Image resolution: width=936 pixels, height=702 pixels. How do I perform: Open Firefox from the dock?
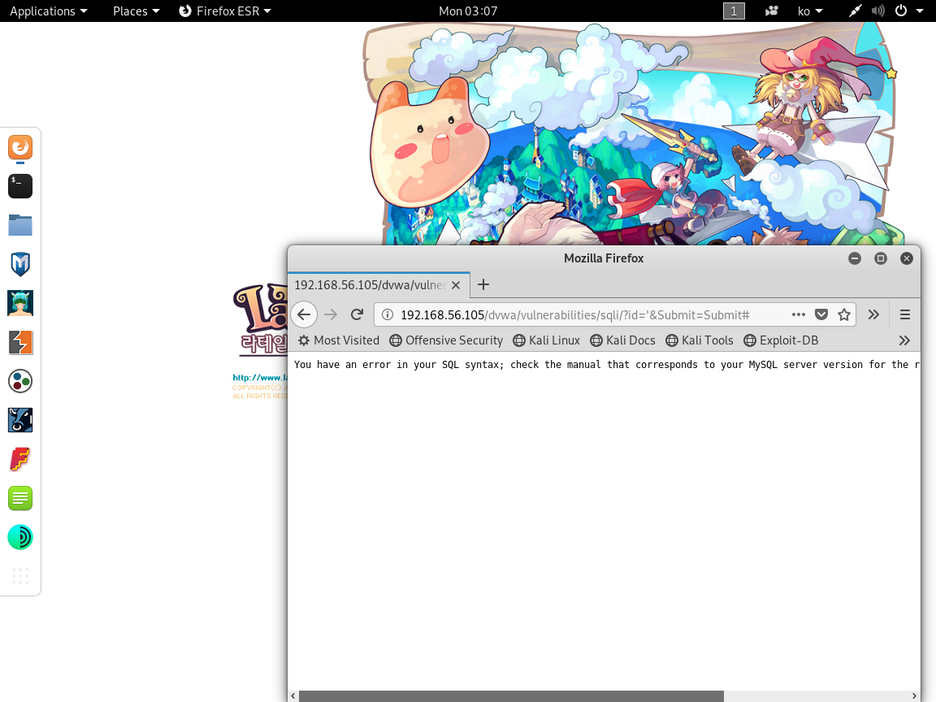(x=20, y=147)
